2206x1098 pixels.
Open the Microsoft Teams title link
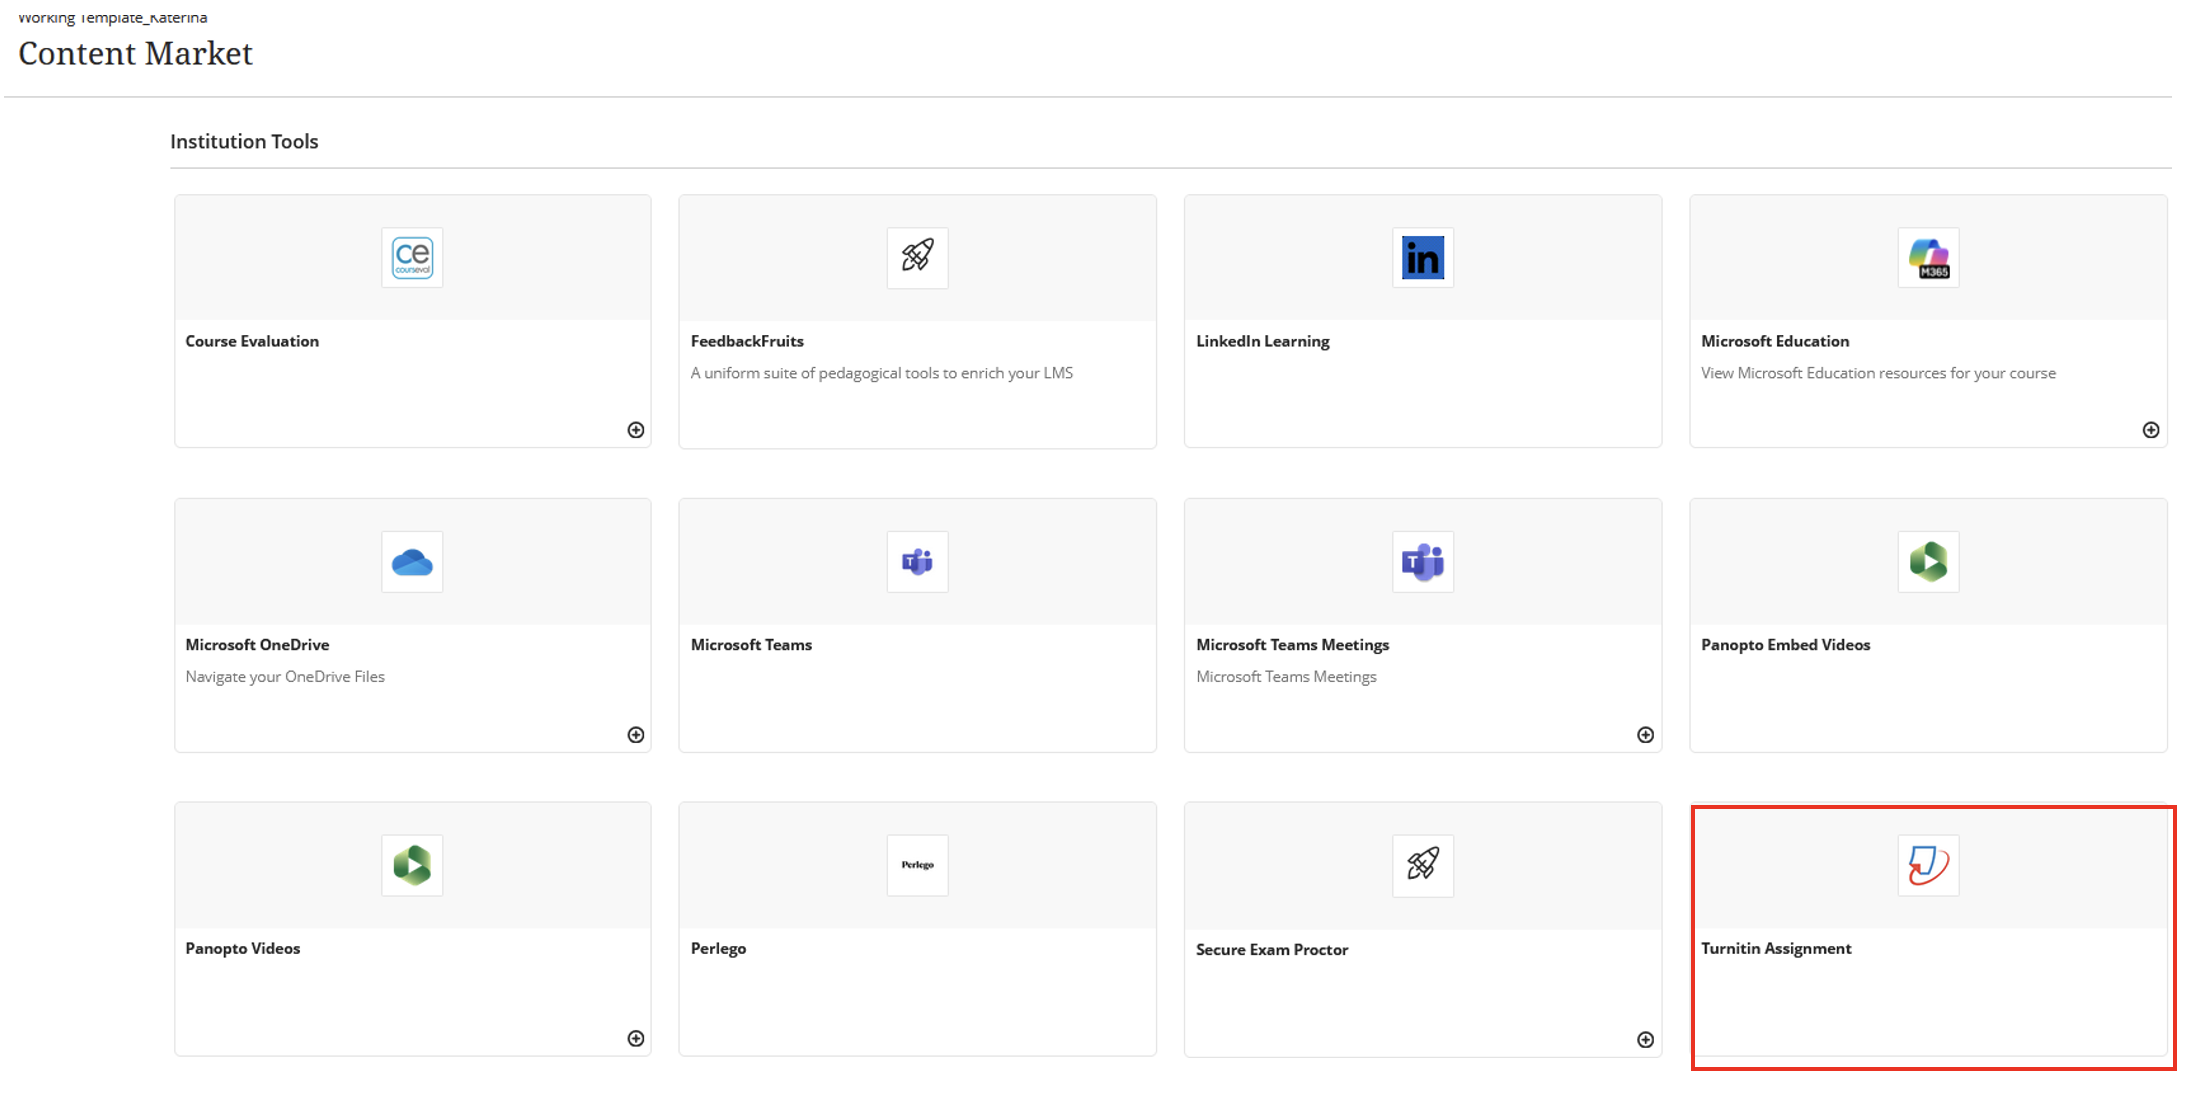751,645
